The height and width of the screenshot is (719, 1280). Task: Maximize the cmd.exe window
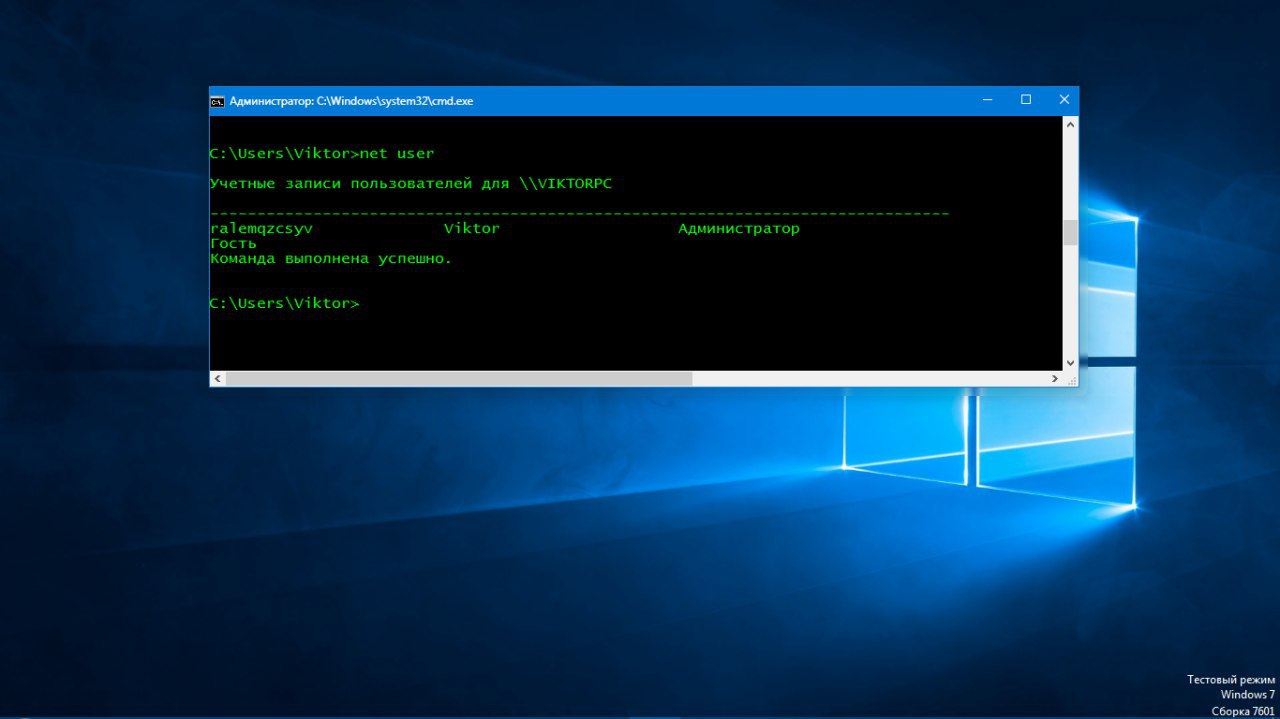(1025, 100)
